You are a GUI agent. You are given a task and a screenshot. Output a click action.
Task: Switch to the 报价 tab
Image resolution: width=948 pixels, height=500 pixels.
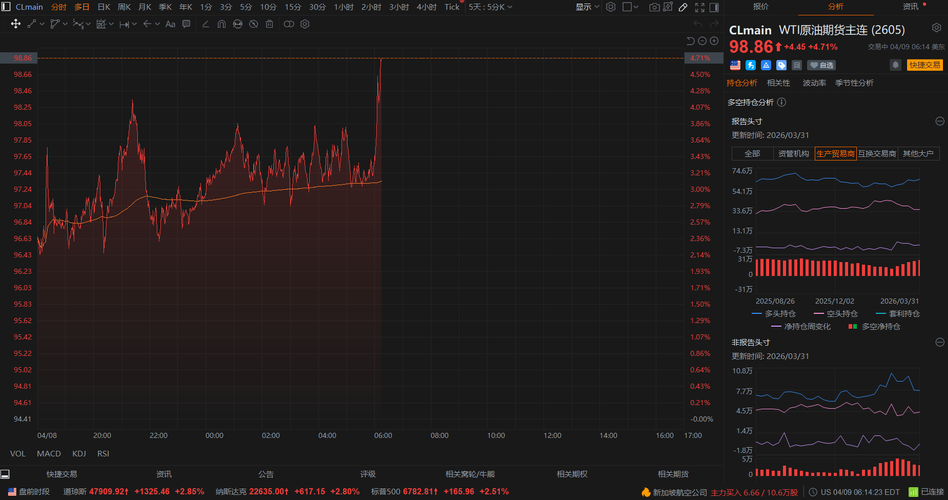[761, 7]
